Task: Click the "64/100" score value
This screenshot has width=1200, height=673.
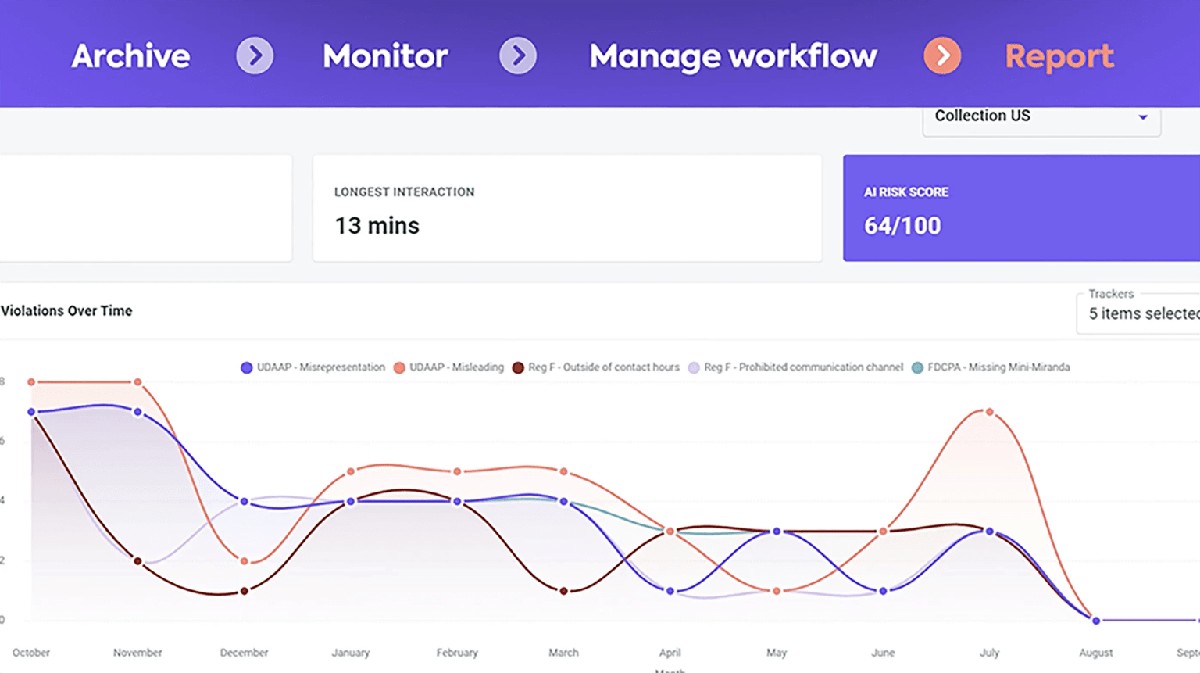Action: coord(903,226)
